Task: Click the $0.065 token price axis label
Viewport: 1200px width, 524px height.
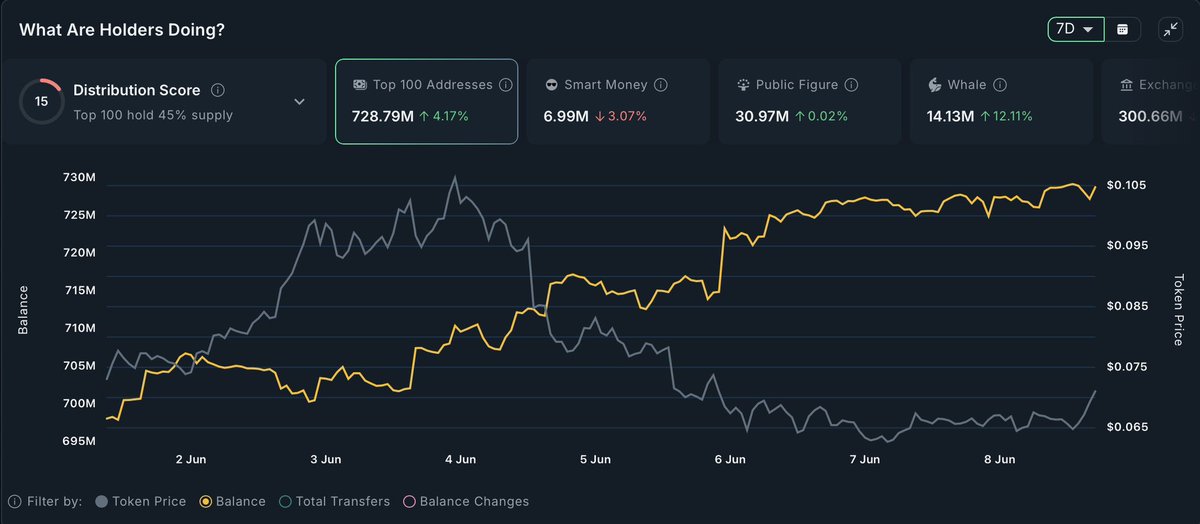Action: pyautogui.click(x=1127, y=427)
